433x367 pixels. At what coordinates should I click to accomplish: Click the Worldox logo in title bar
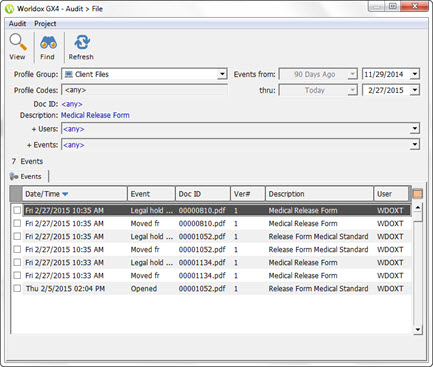(x=10, y=9)
